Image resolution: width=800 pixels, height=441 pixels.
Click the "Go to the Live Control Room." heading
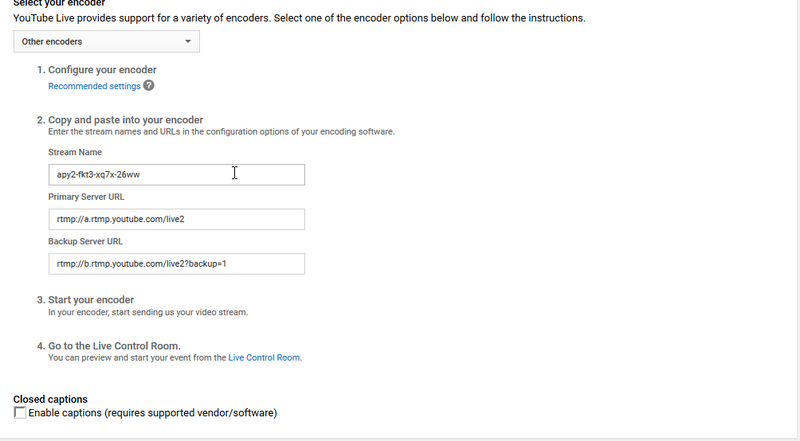[x=114, y=346]
